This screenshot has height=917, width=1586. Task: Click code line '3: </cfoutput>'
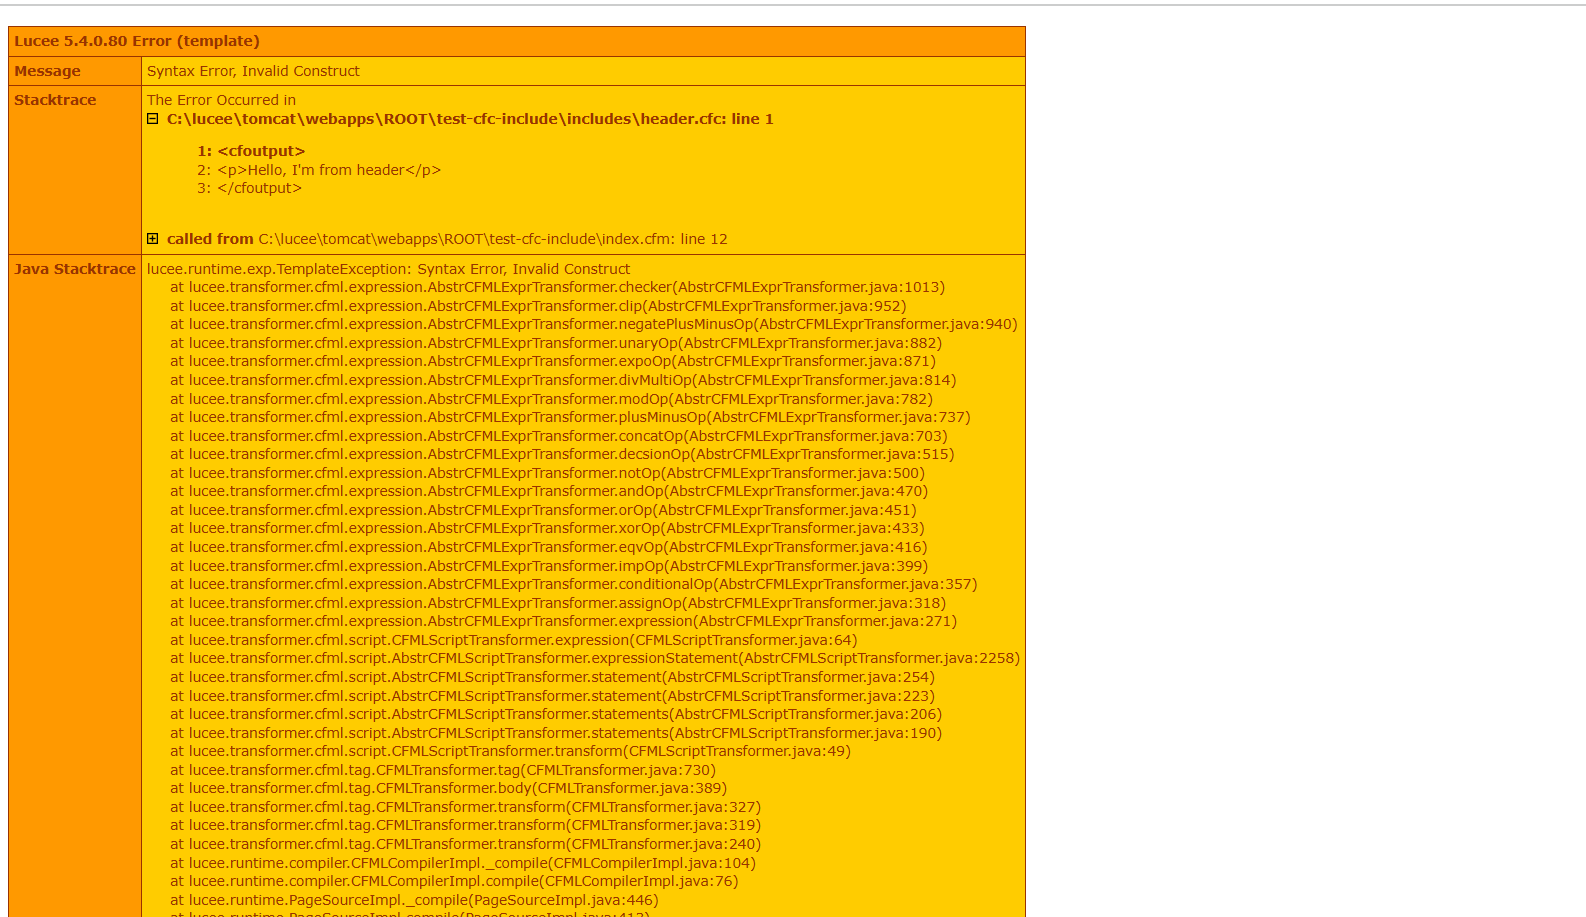(x=249, y=188)
